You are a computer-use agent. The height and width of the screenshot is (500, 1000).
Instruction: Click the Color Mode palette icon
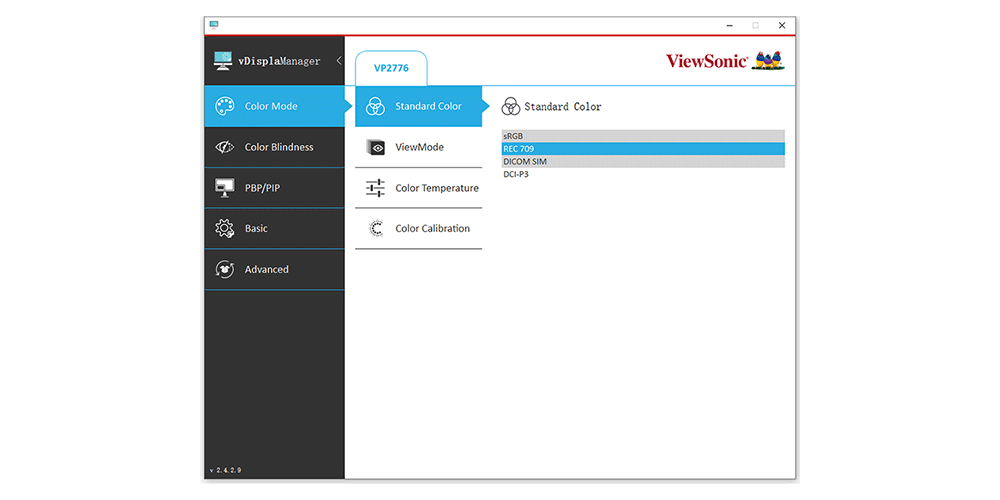[x=224, y=107]
